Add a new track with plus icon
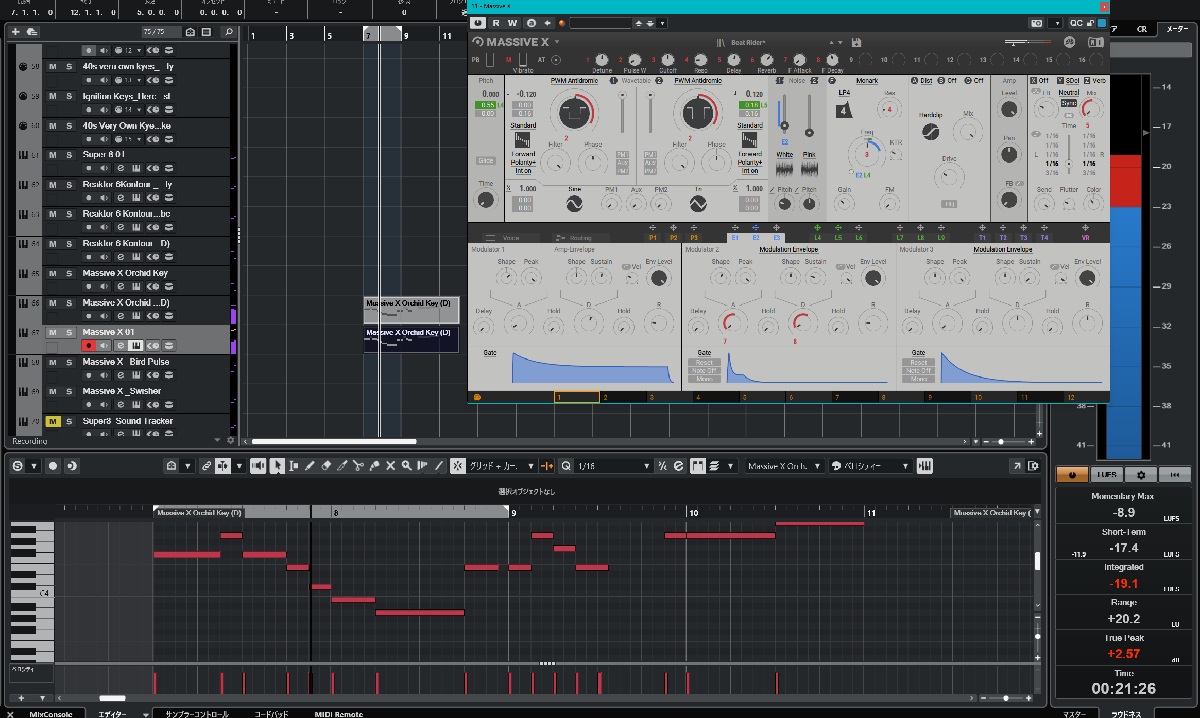 click(16, 32)
